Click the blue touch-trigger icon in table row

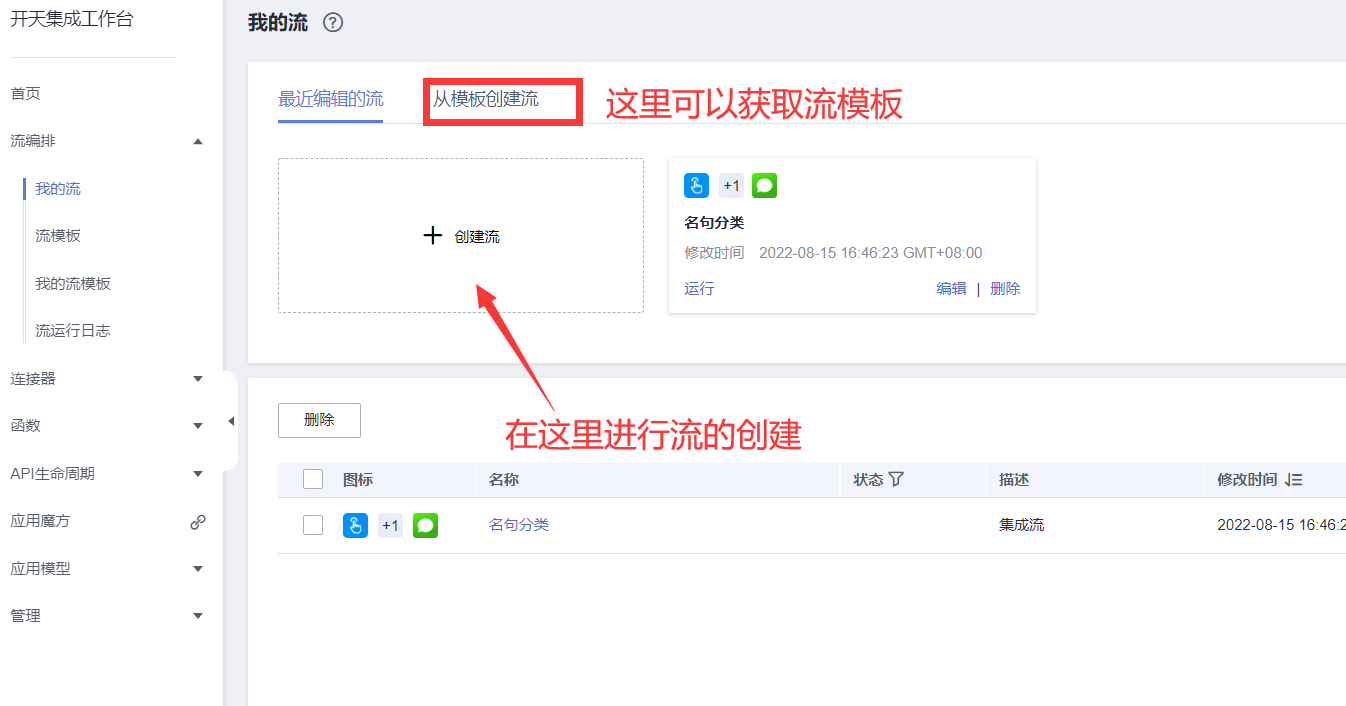tap(355, 525)
